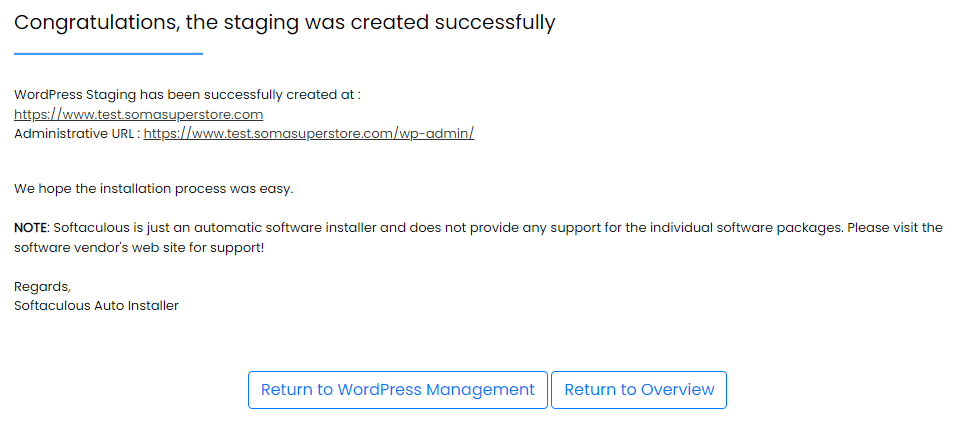
Task: Click Return to WordPress Management button
Action: click(398, 390)
